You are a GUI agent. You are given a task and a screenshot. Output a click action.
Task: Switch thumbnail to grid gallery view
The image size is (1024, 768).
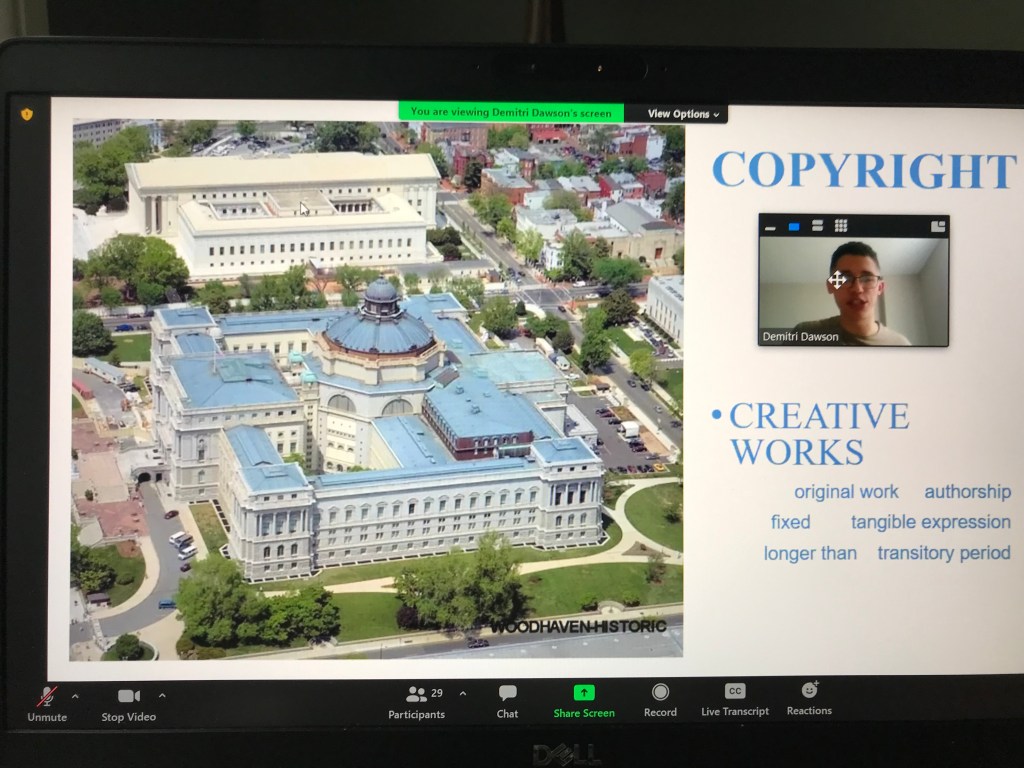tap(841, 226)
